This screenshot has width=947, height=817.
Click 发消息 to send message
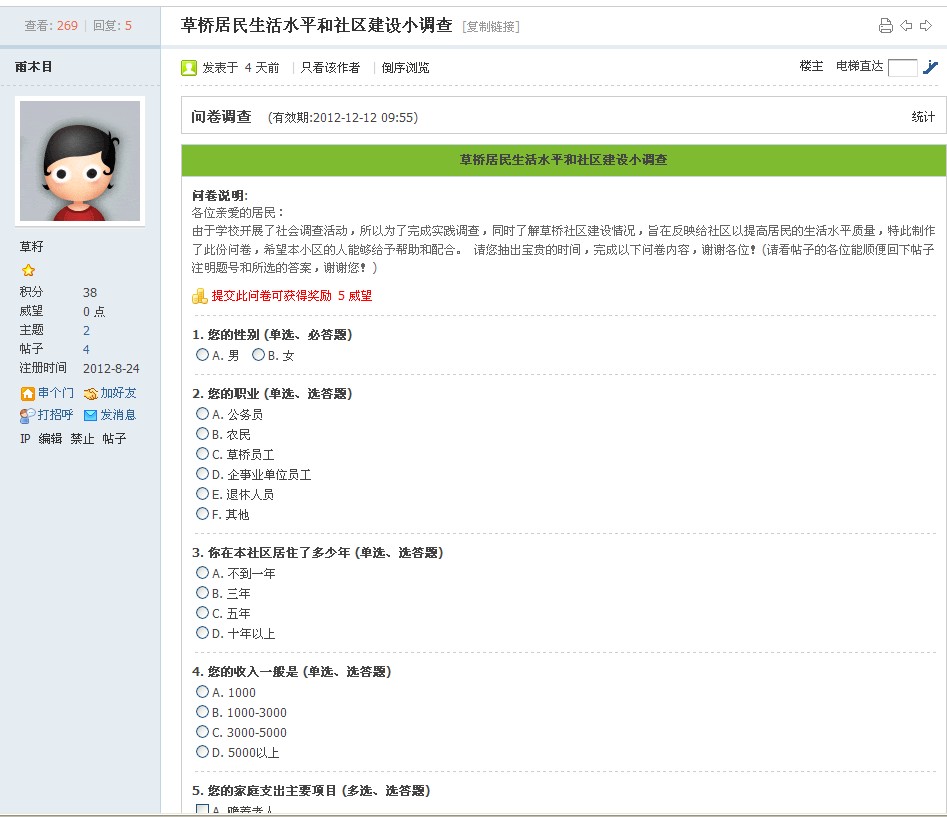tap(118, 415)
